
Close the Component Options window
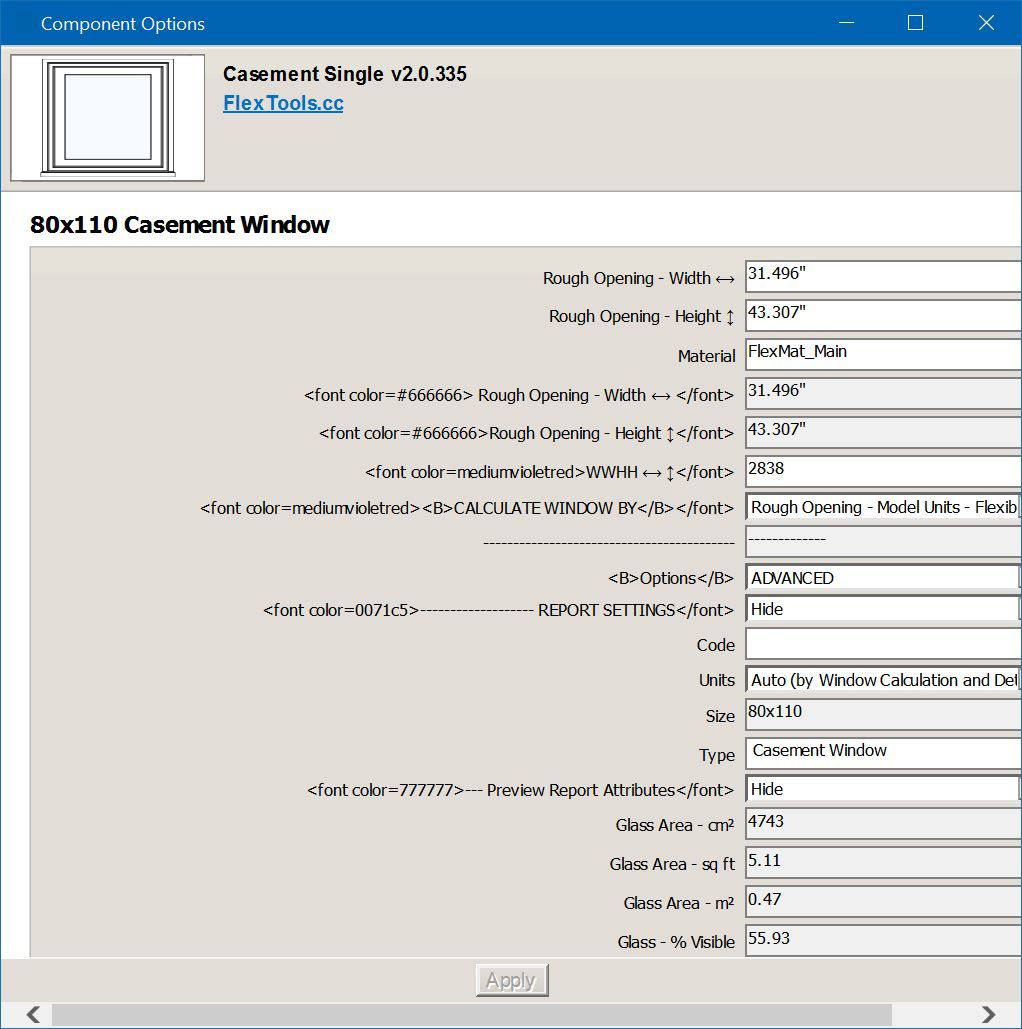point(986,23)
